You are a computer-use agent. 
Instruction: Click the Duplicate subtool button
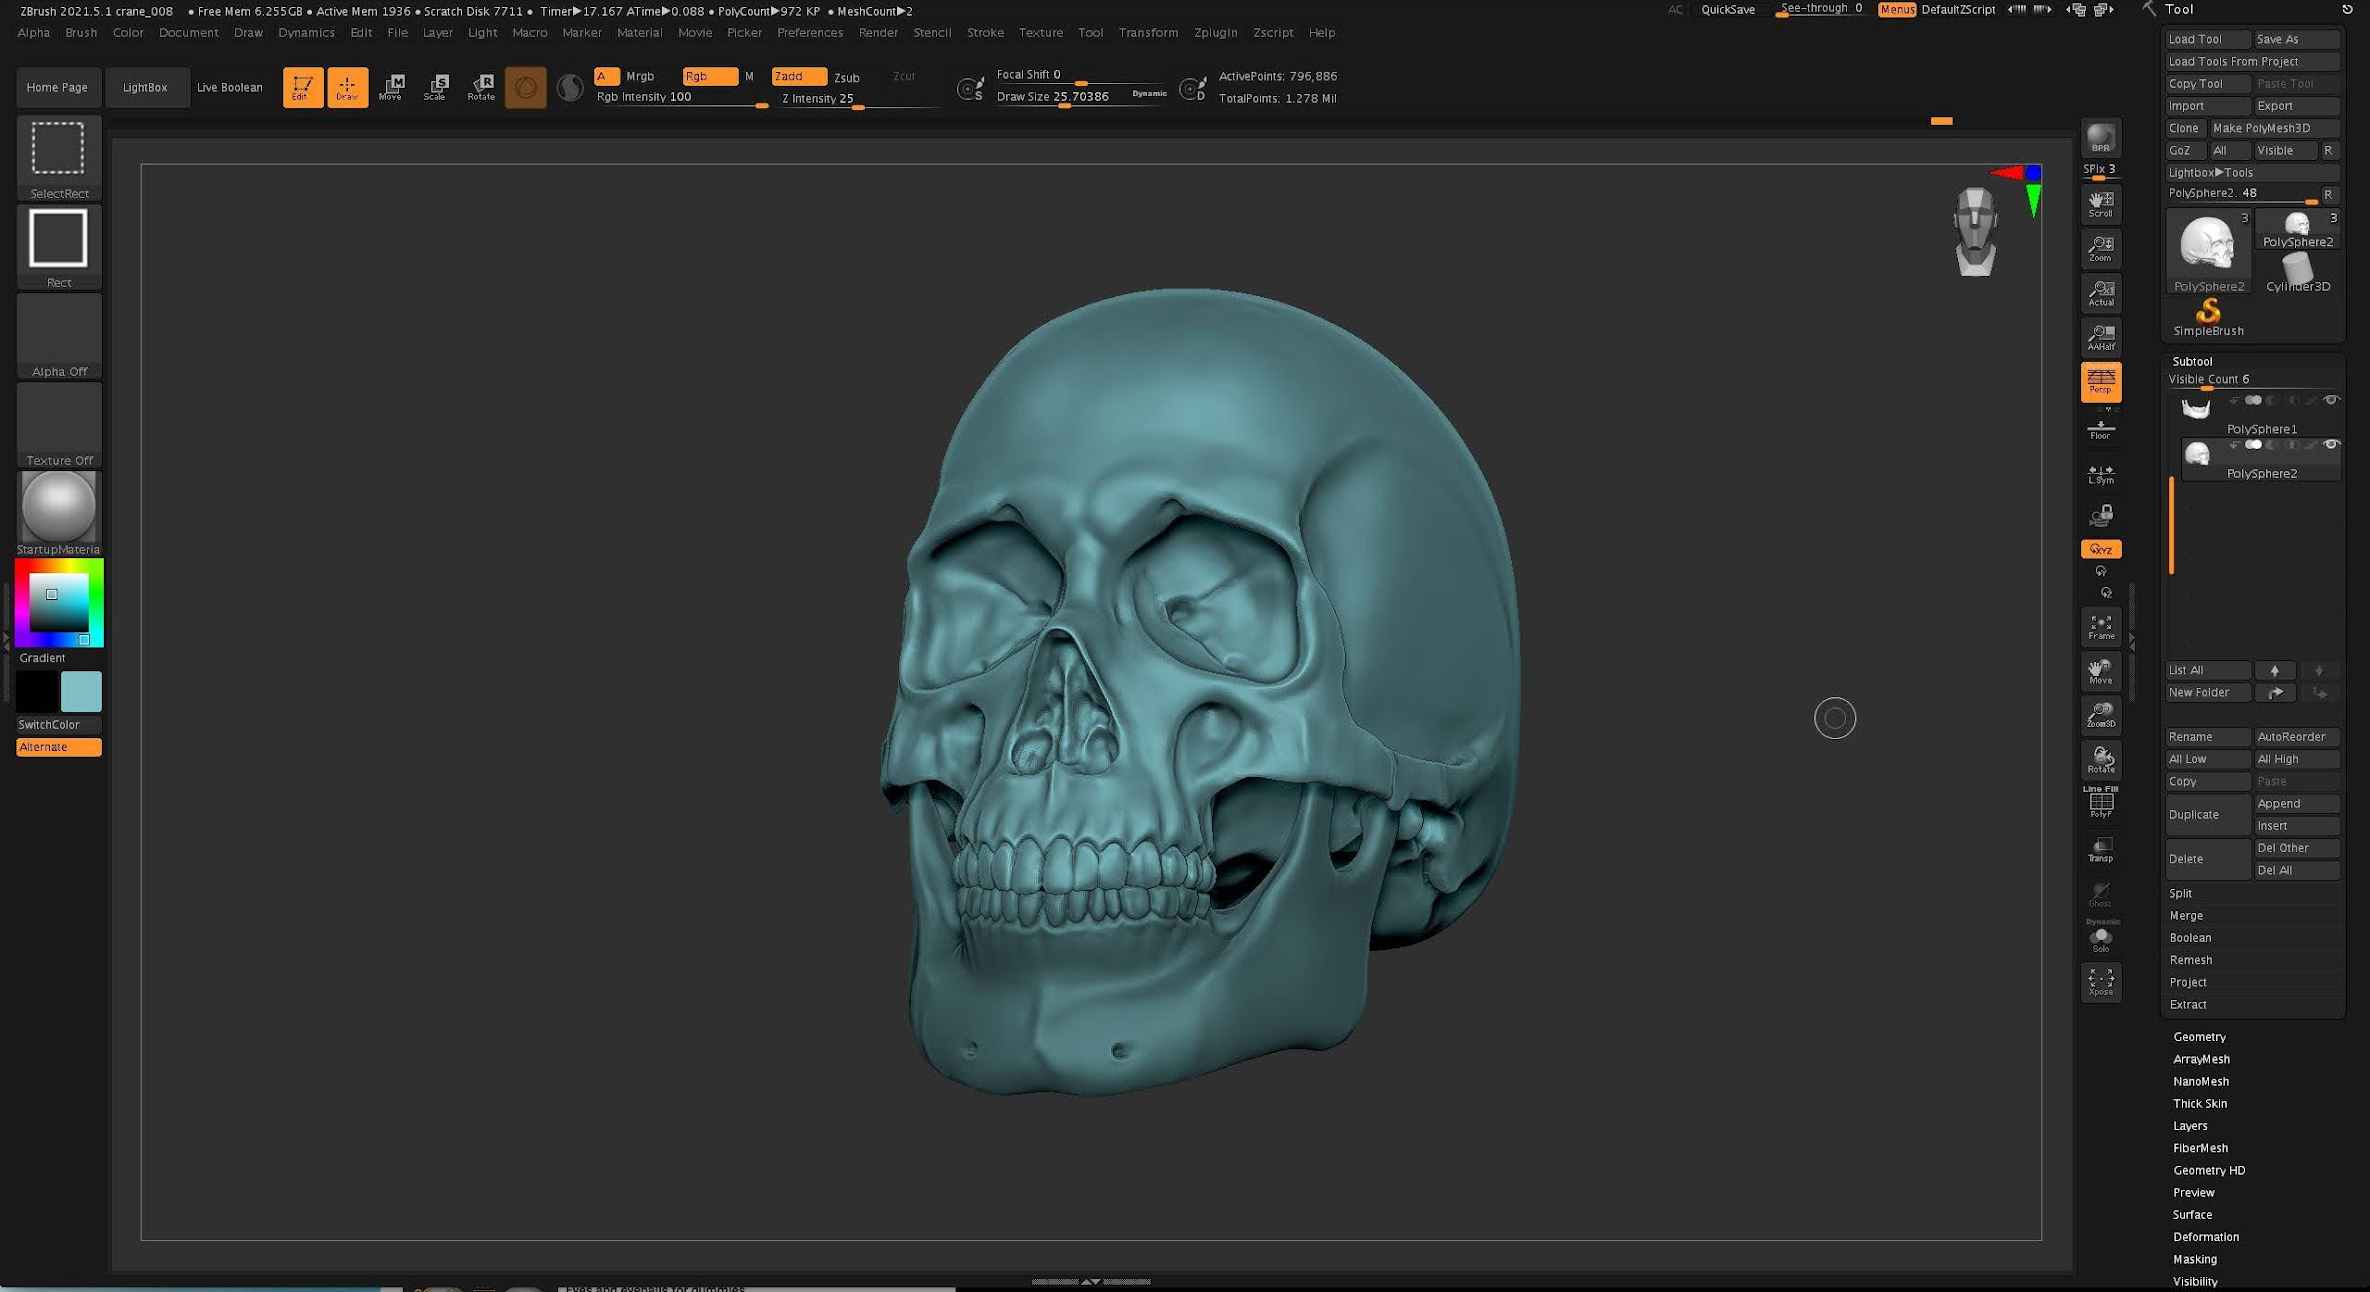[x=2206, y=814]
